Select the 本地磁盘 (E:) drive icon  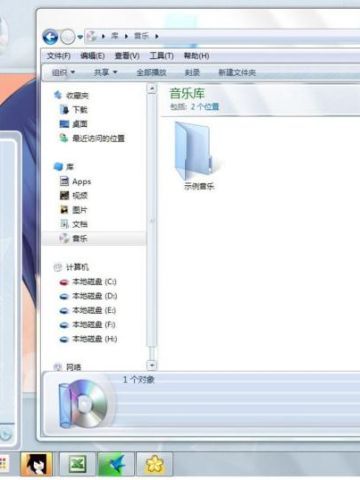tap(64, 311)
